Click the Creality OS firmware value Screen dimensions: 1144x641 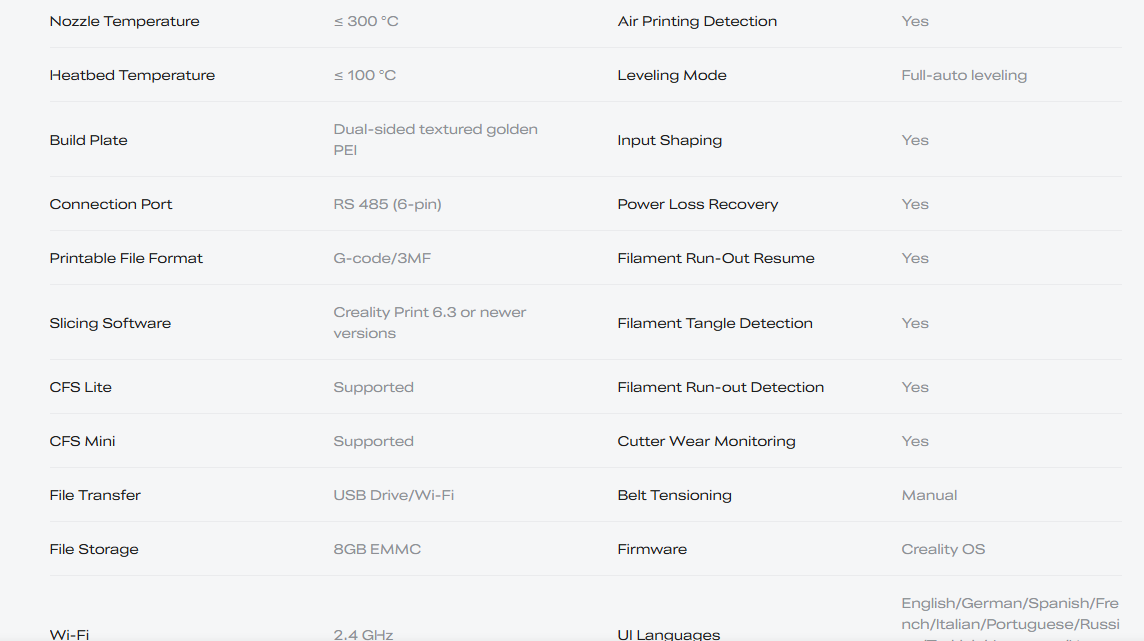click(x=943, y=549)
